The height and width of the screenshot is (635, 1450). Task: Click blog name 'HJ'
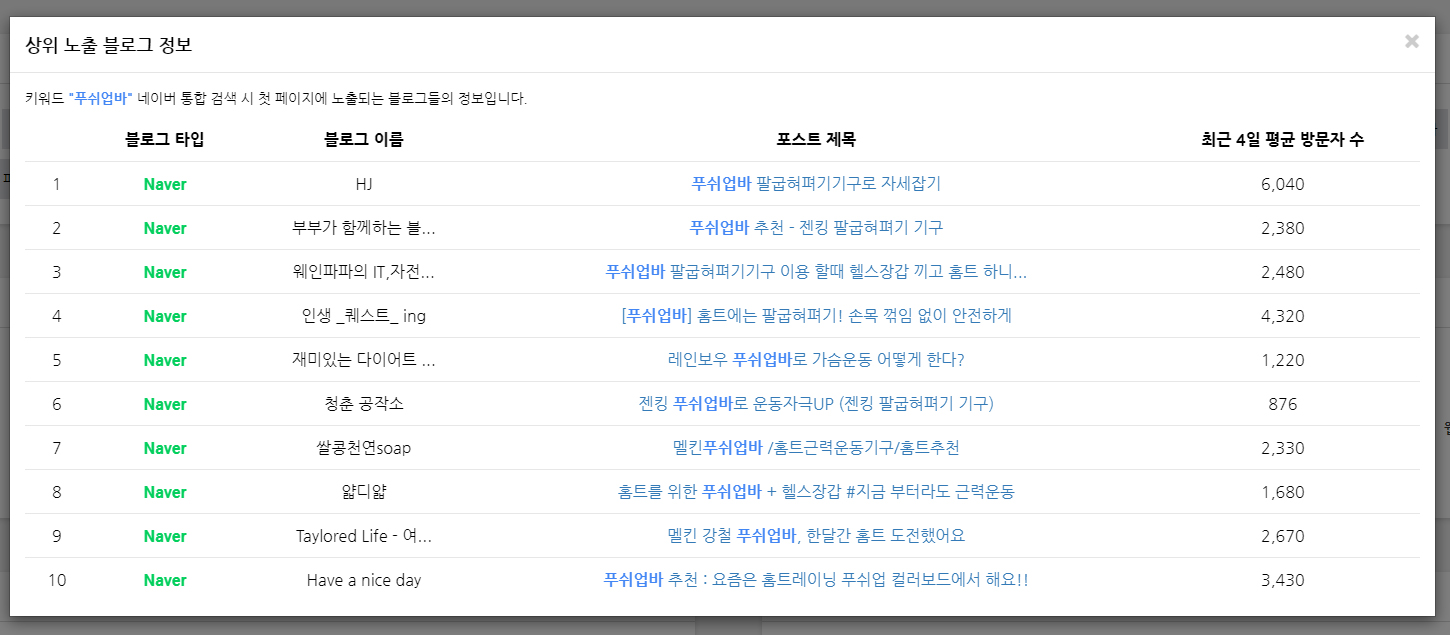[364, 184]
